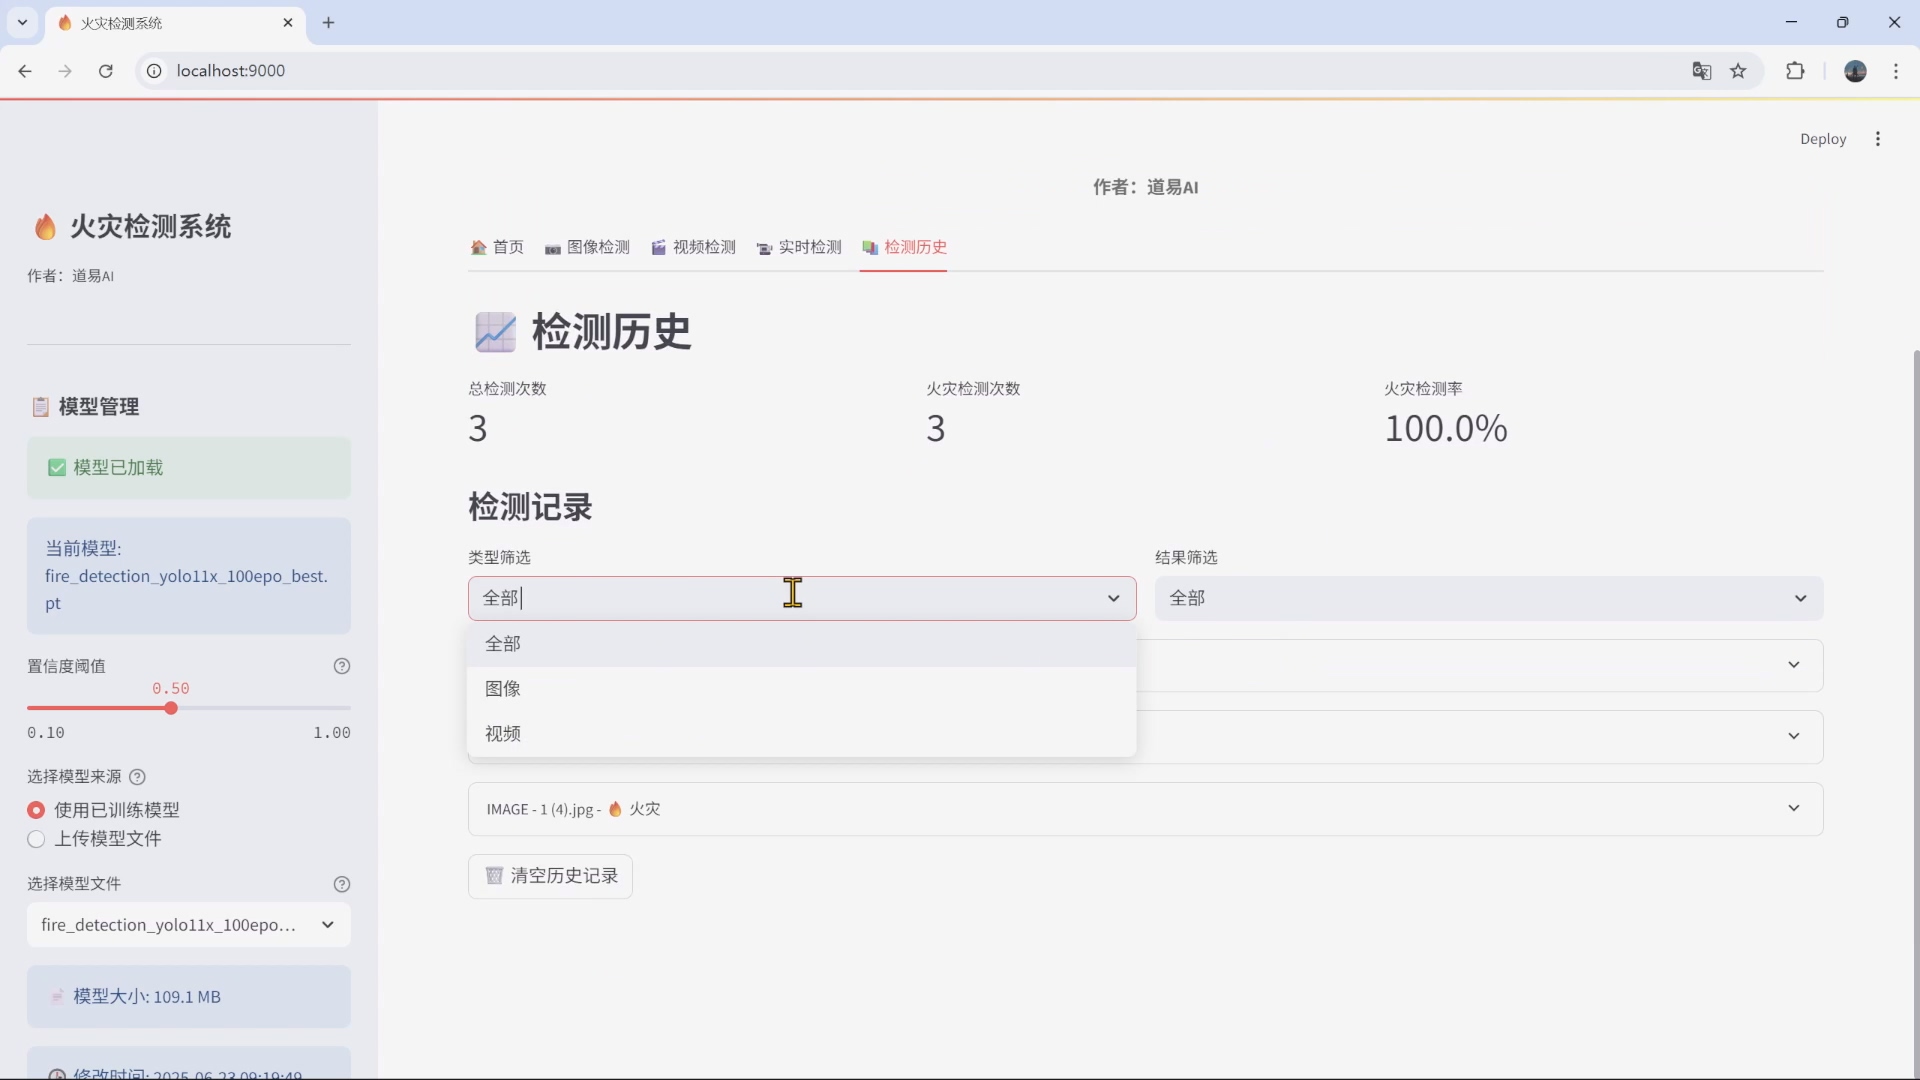
Task: Open the 结果筛选 dropdown
Action: click(x=1488, y=598)
